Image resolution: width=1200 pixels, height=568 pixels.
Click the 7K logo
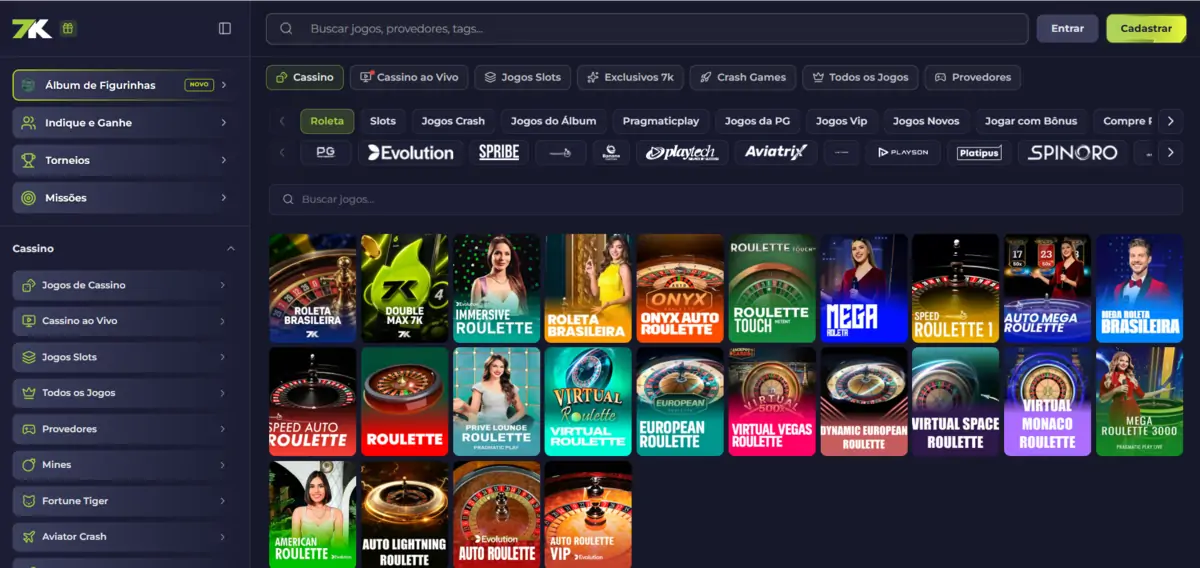31,29
